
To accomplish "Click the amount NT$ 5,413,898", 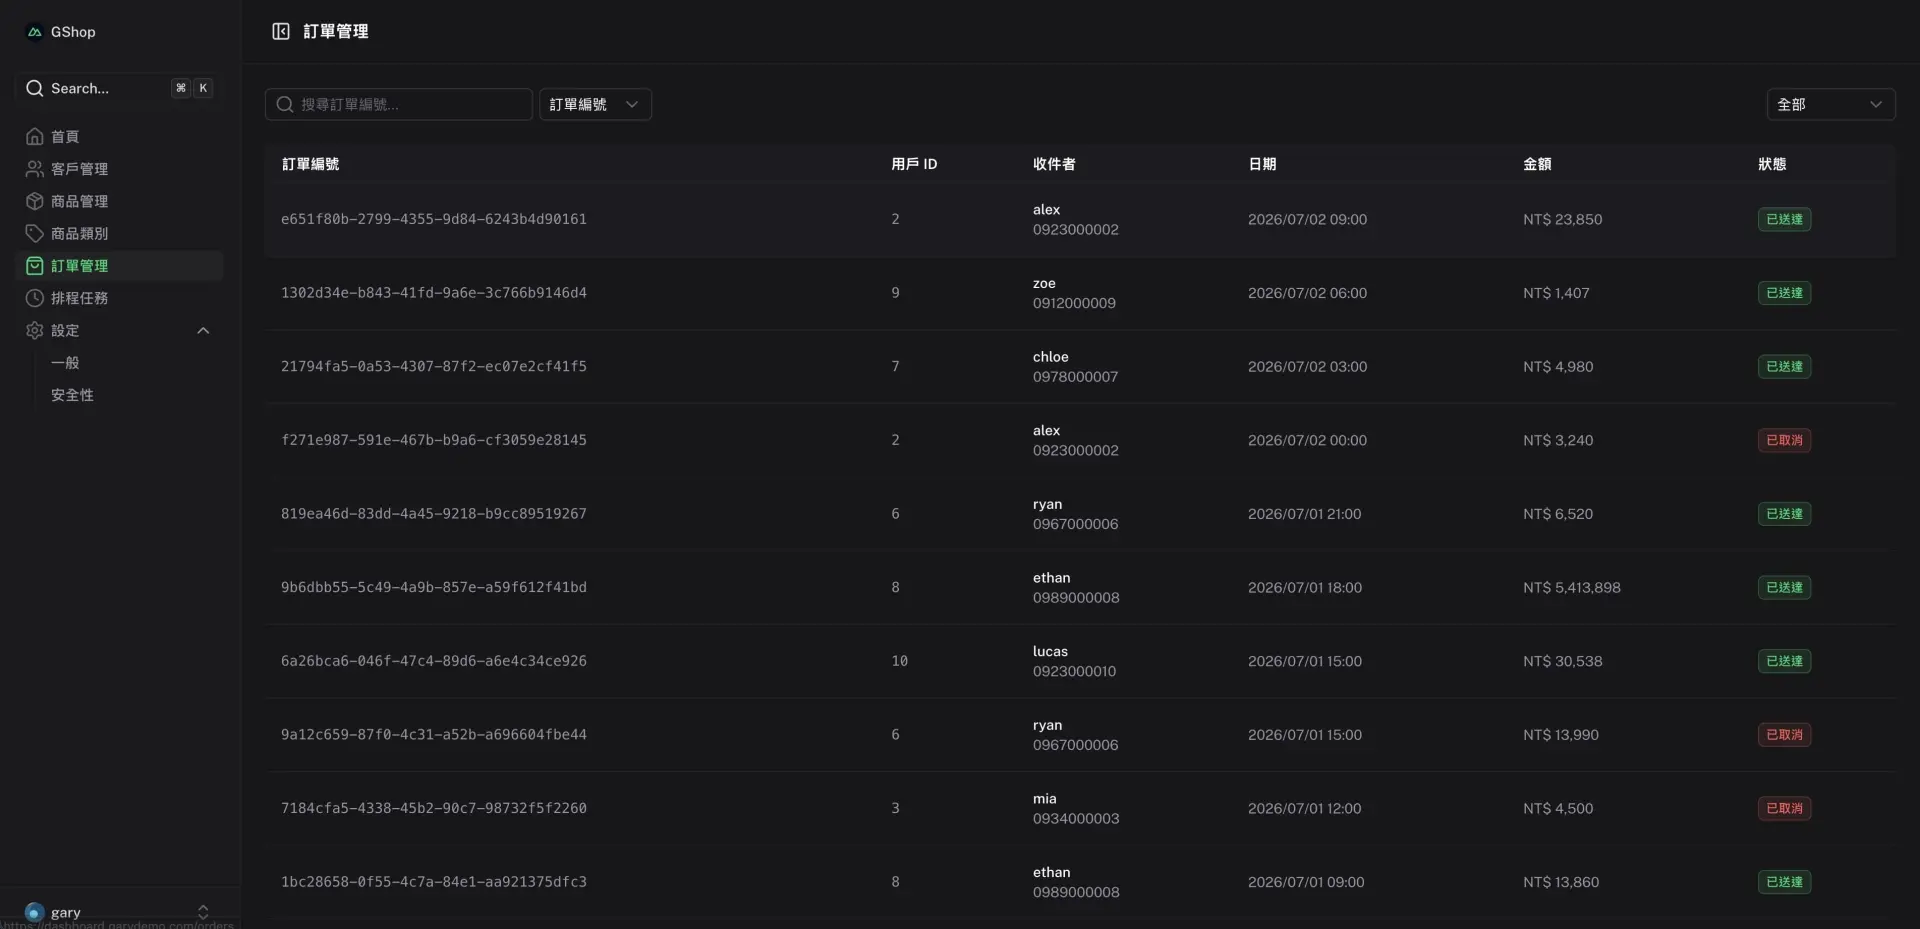I will [x=1572, y=587].
